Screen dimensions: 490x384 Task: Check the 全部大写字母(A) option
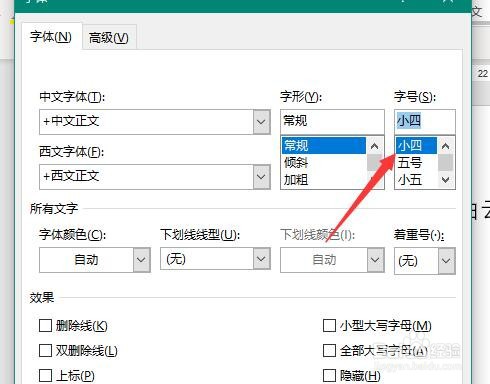click(x=329, y=351)
